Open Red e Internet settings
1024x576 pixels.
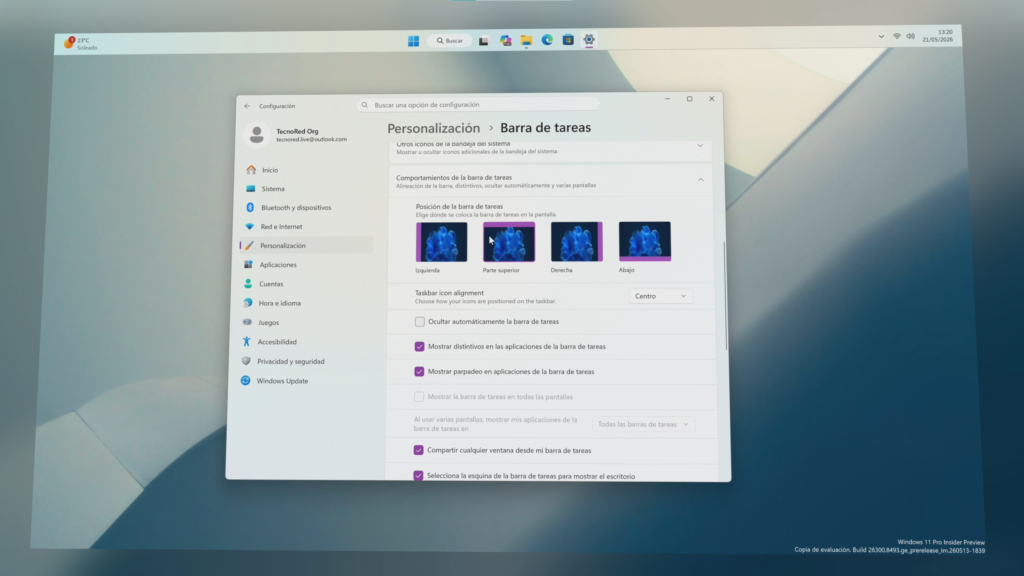click(x=306, y=227)
